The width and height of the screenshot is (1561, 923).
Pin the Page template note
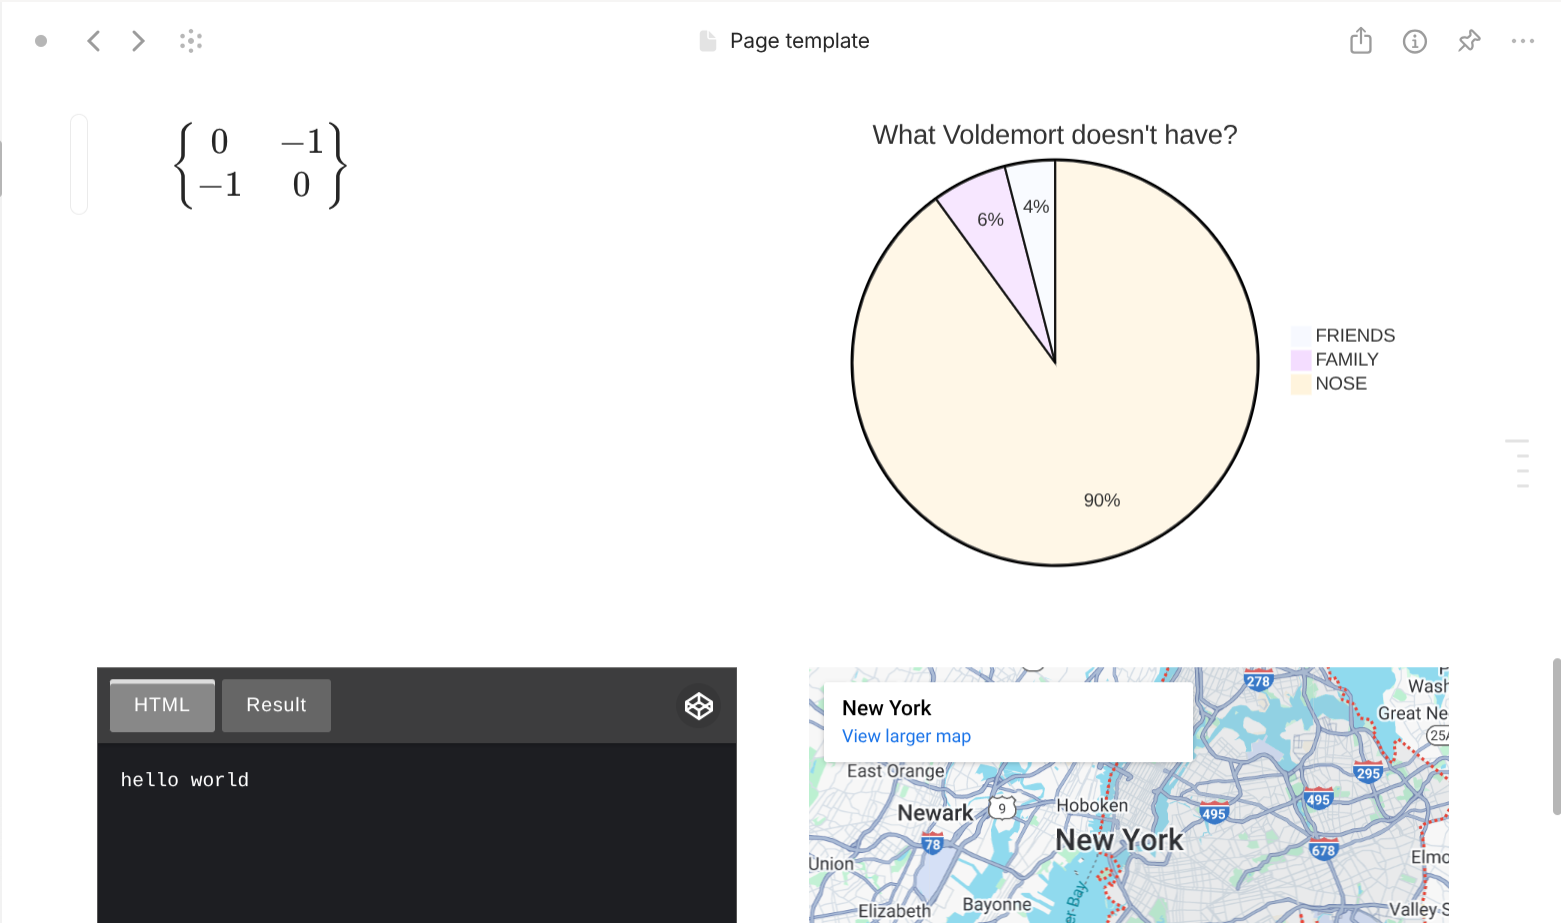1468,41
